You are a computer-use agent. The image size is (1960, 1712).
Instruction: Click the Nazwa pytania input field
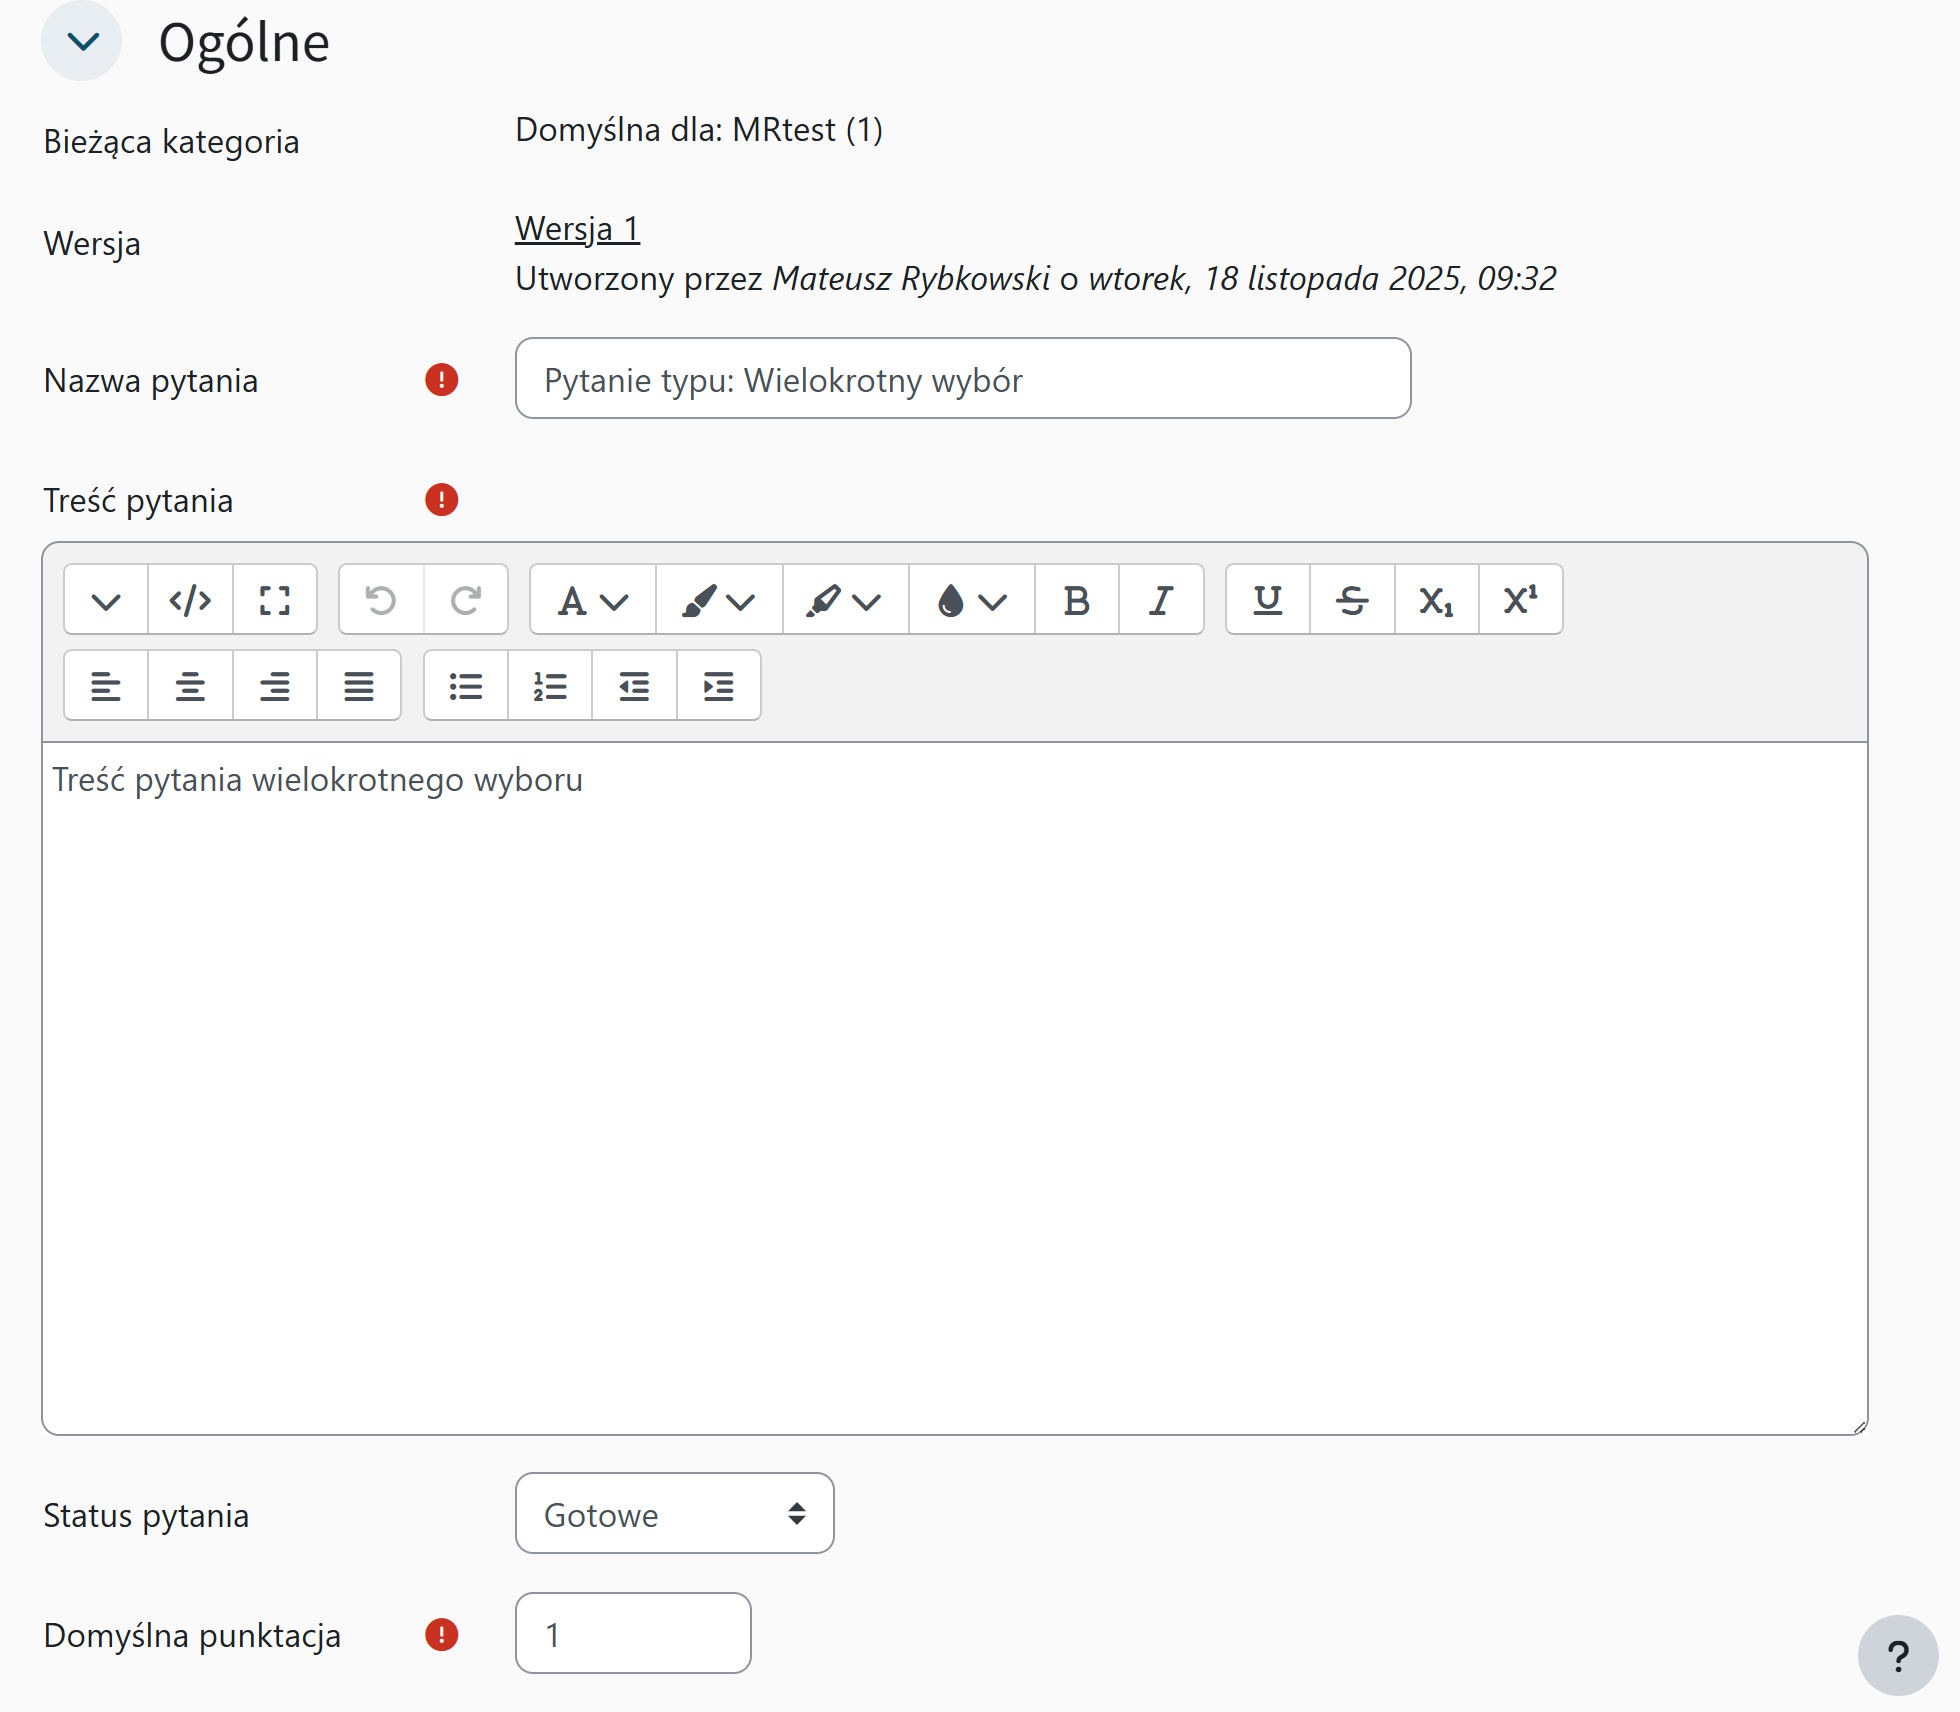962,379
